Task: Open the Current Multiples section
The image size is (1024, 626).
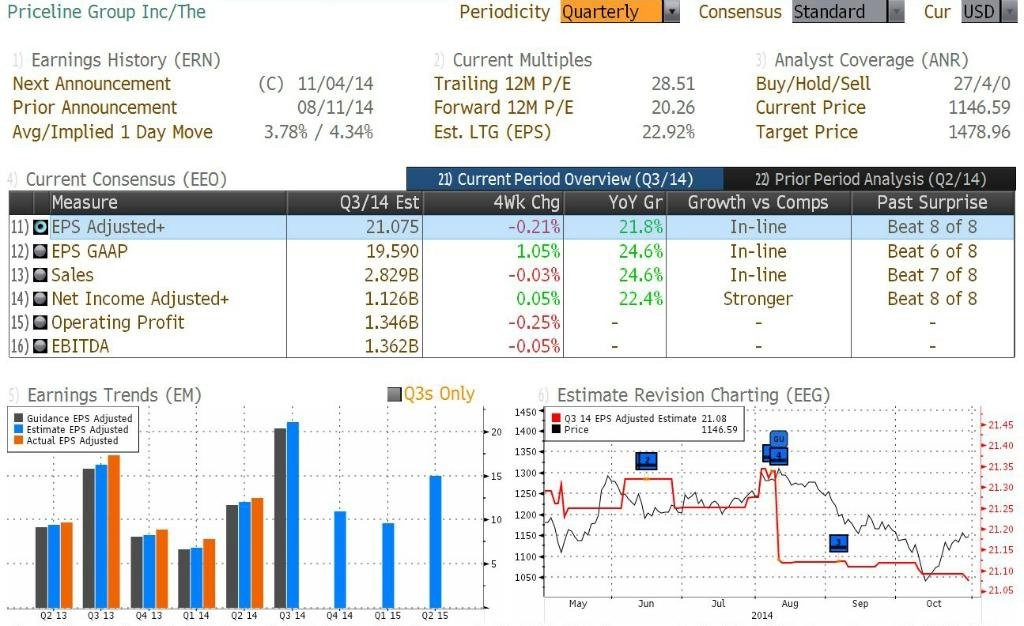Action: point(522,60)
